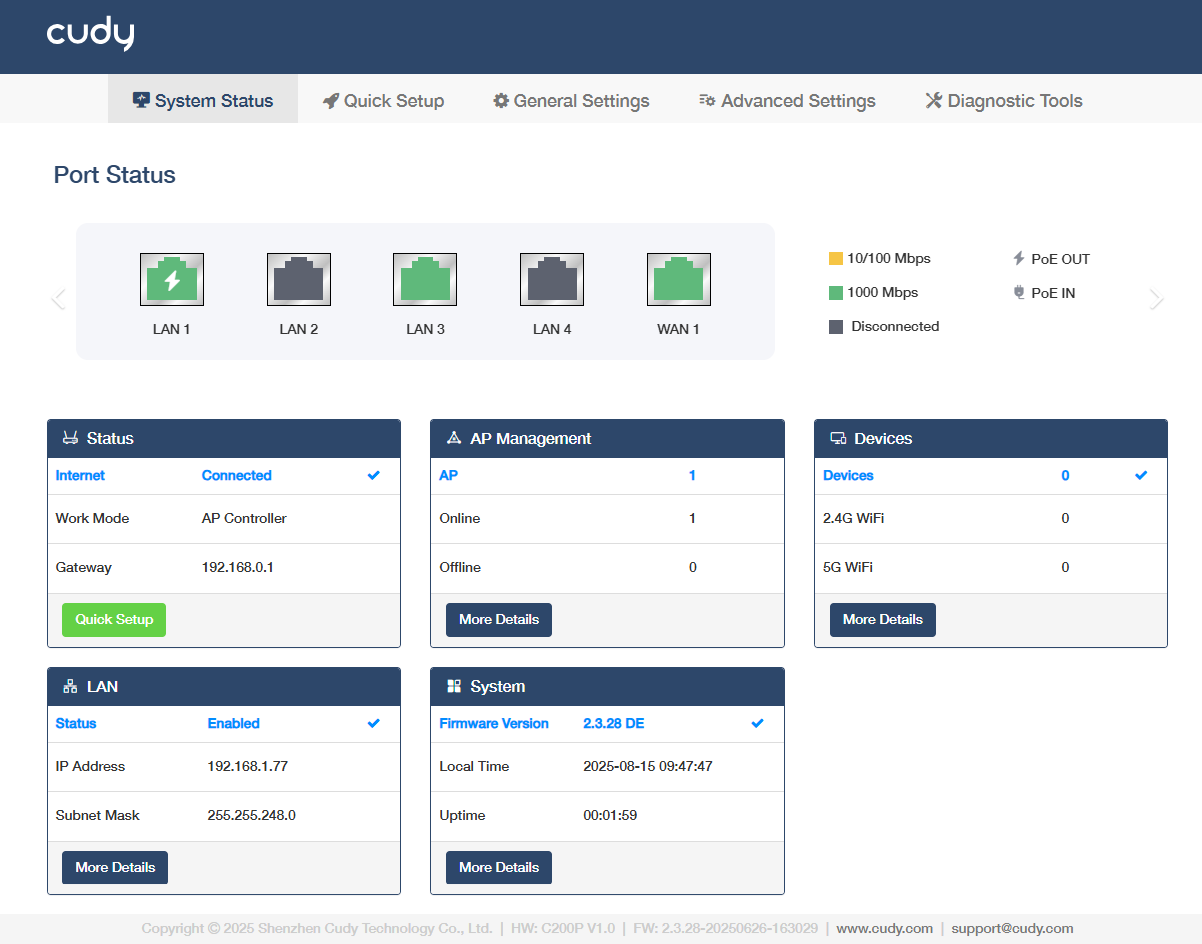Viewport: 1202px width, 944px height.
Task: Click the Online row label in AP Management
Action: [460, 518]
